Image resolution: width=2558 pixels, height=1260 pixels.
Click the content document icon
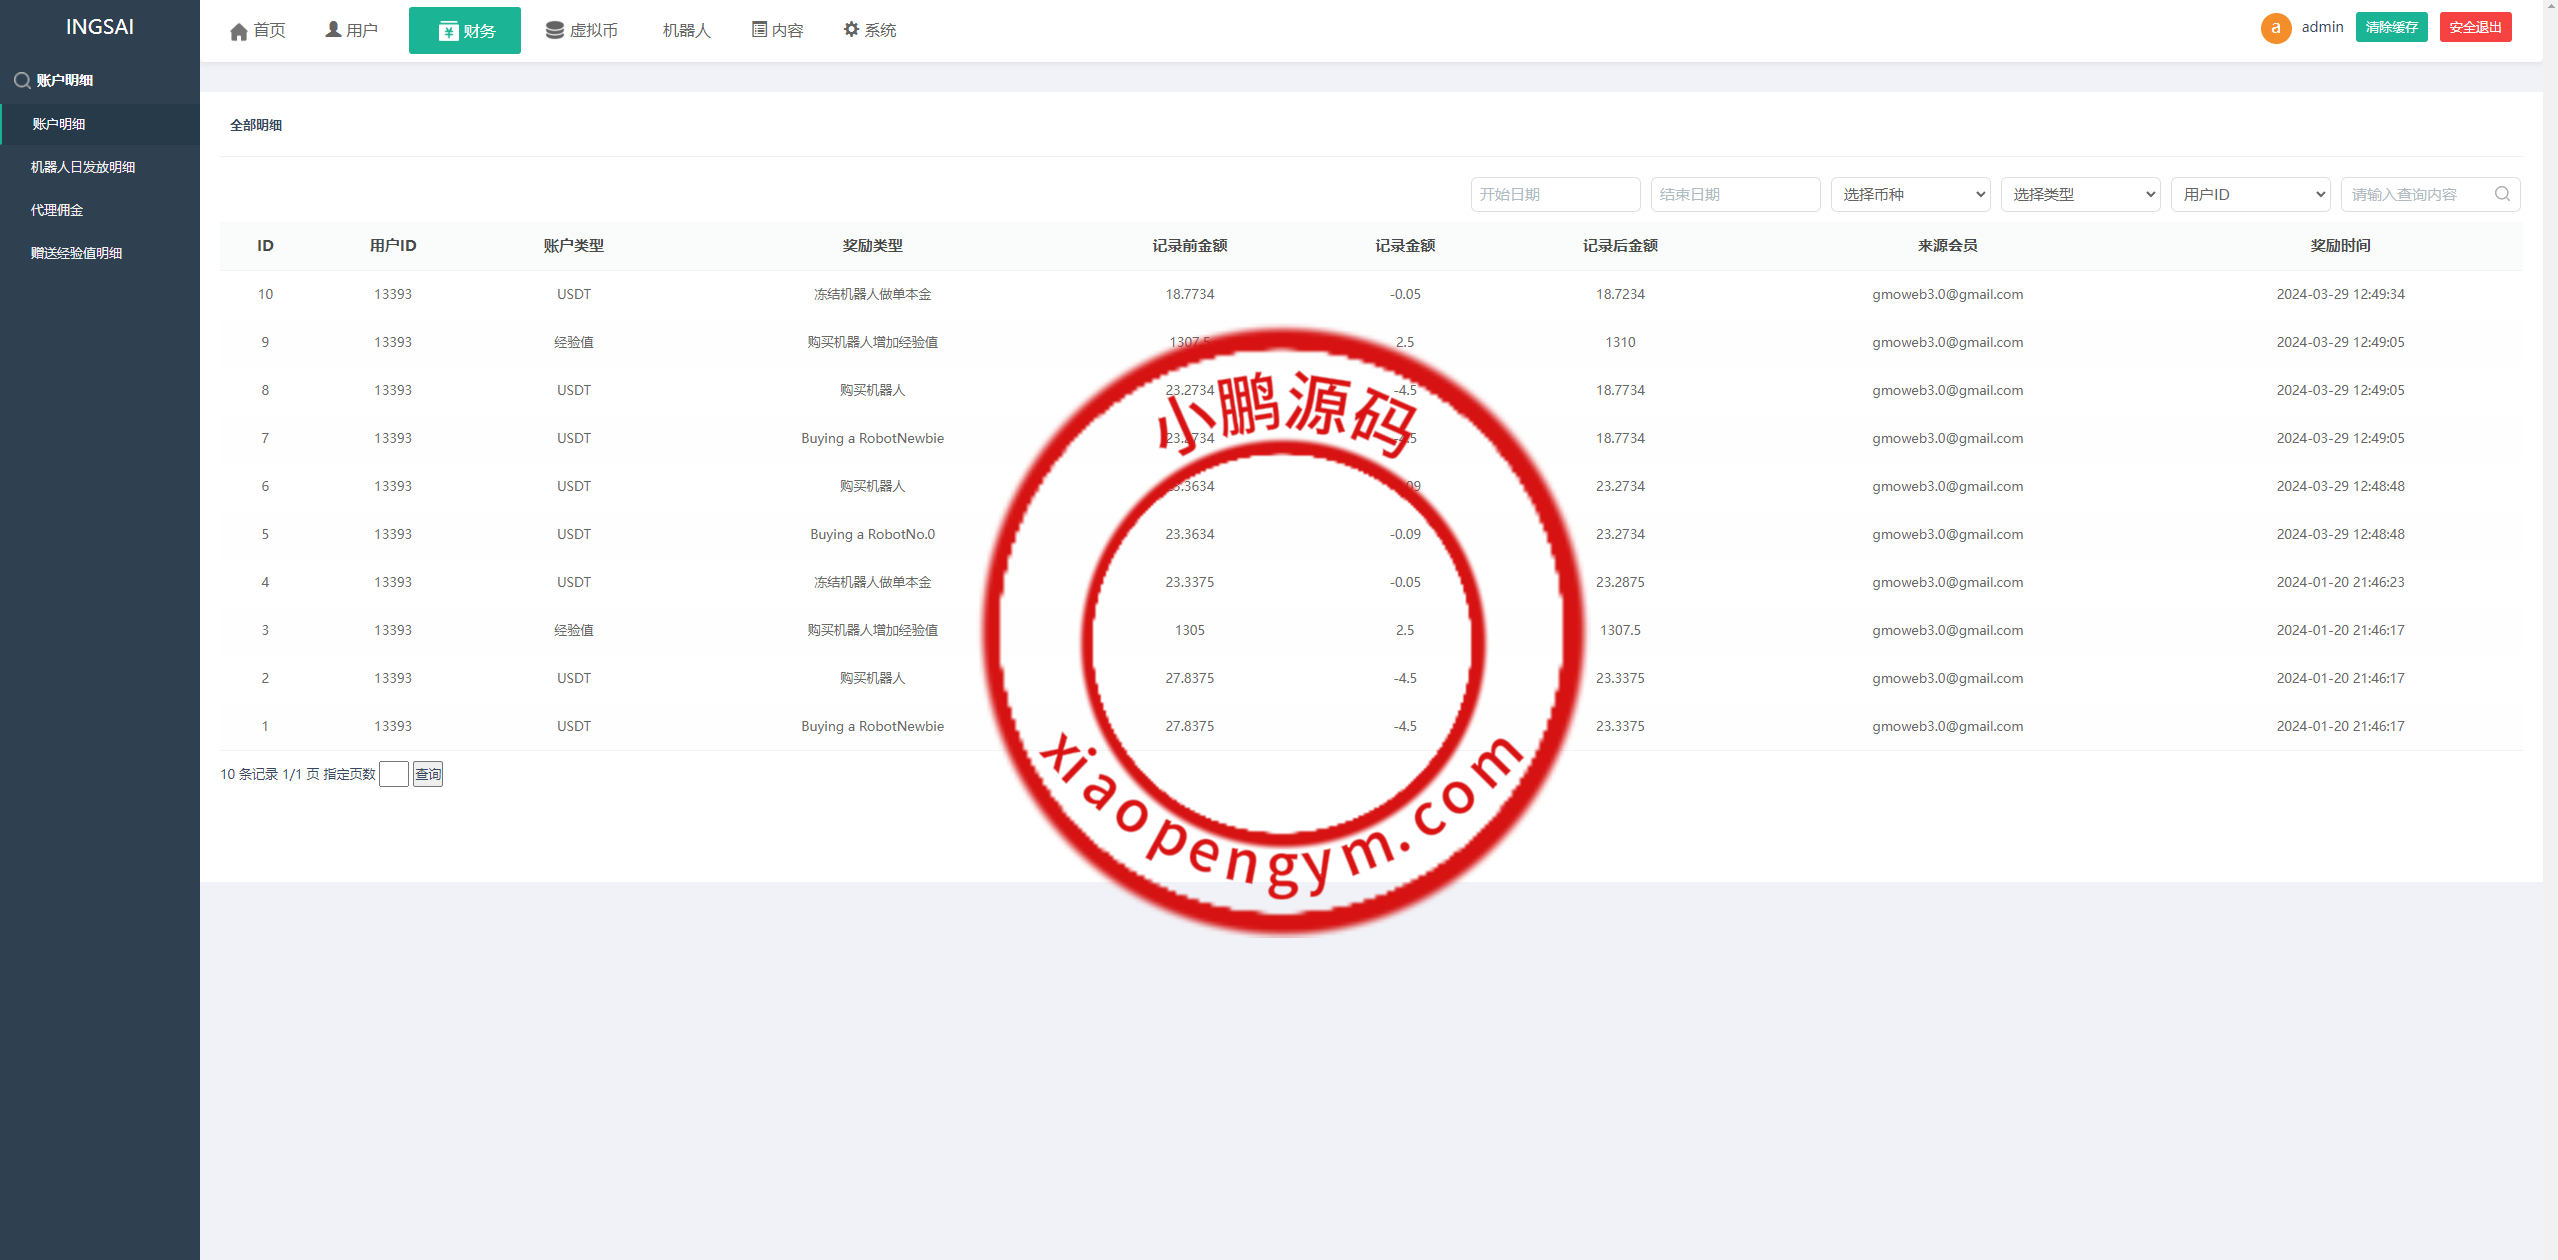click(759, 30)
